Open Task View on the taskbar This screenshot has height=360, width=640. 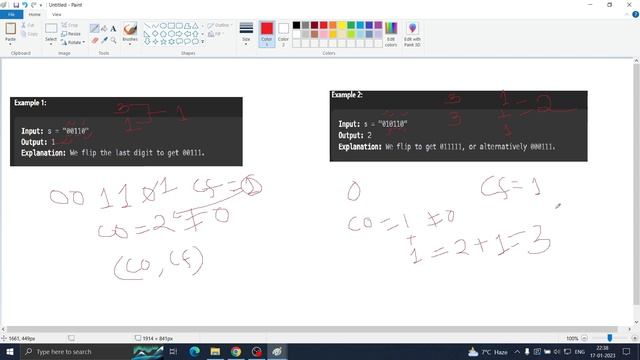[x=173, y=351]
